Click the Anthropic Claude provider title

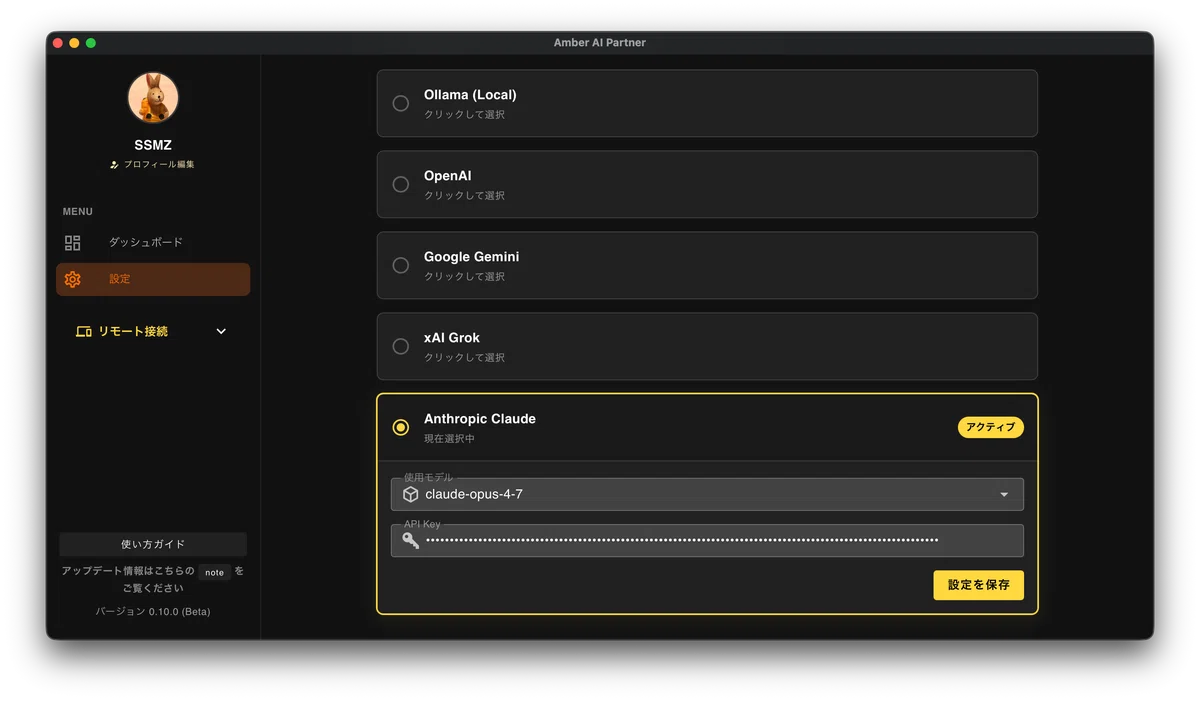pyautogui.click(x=480, y=419)
